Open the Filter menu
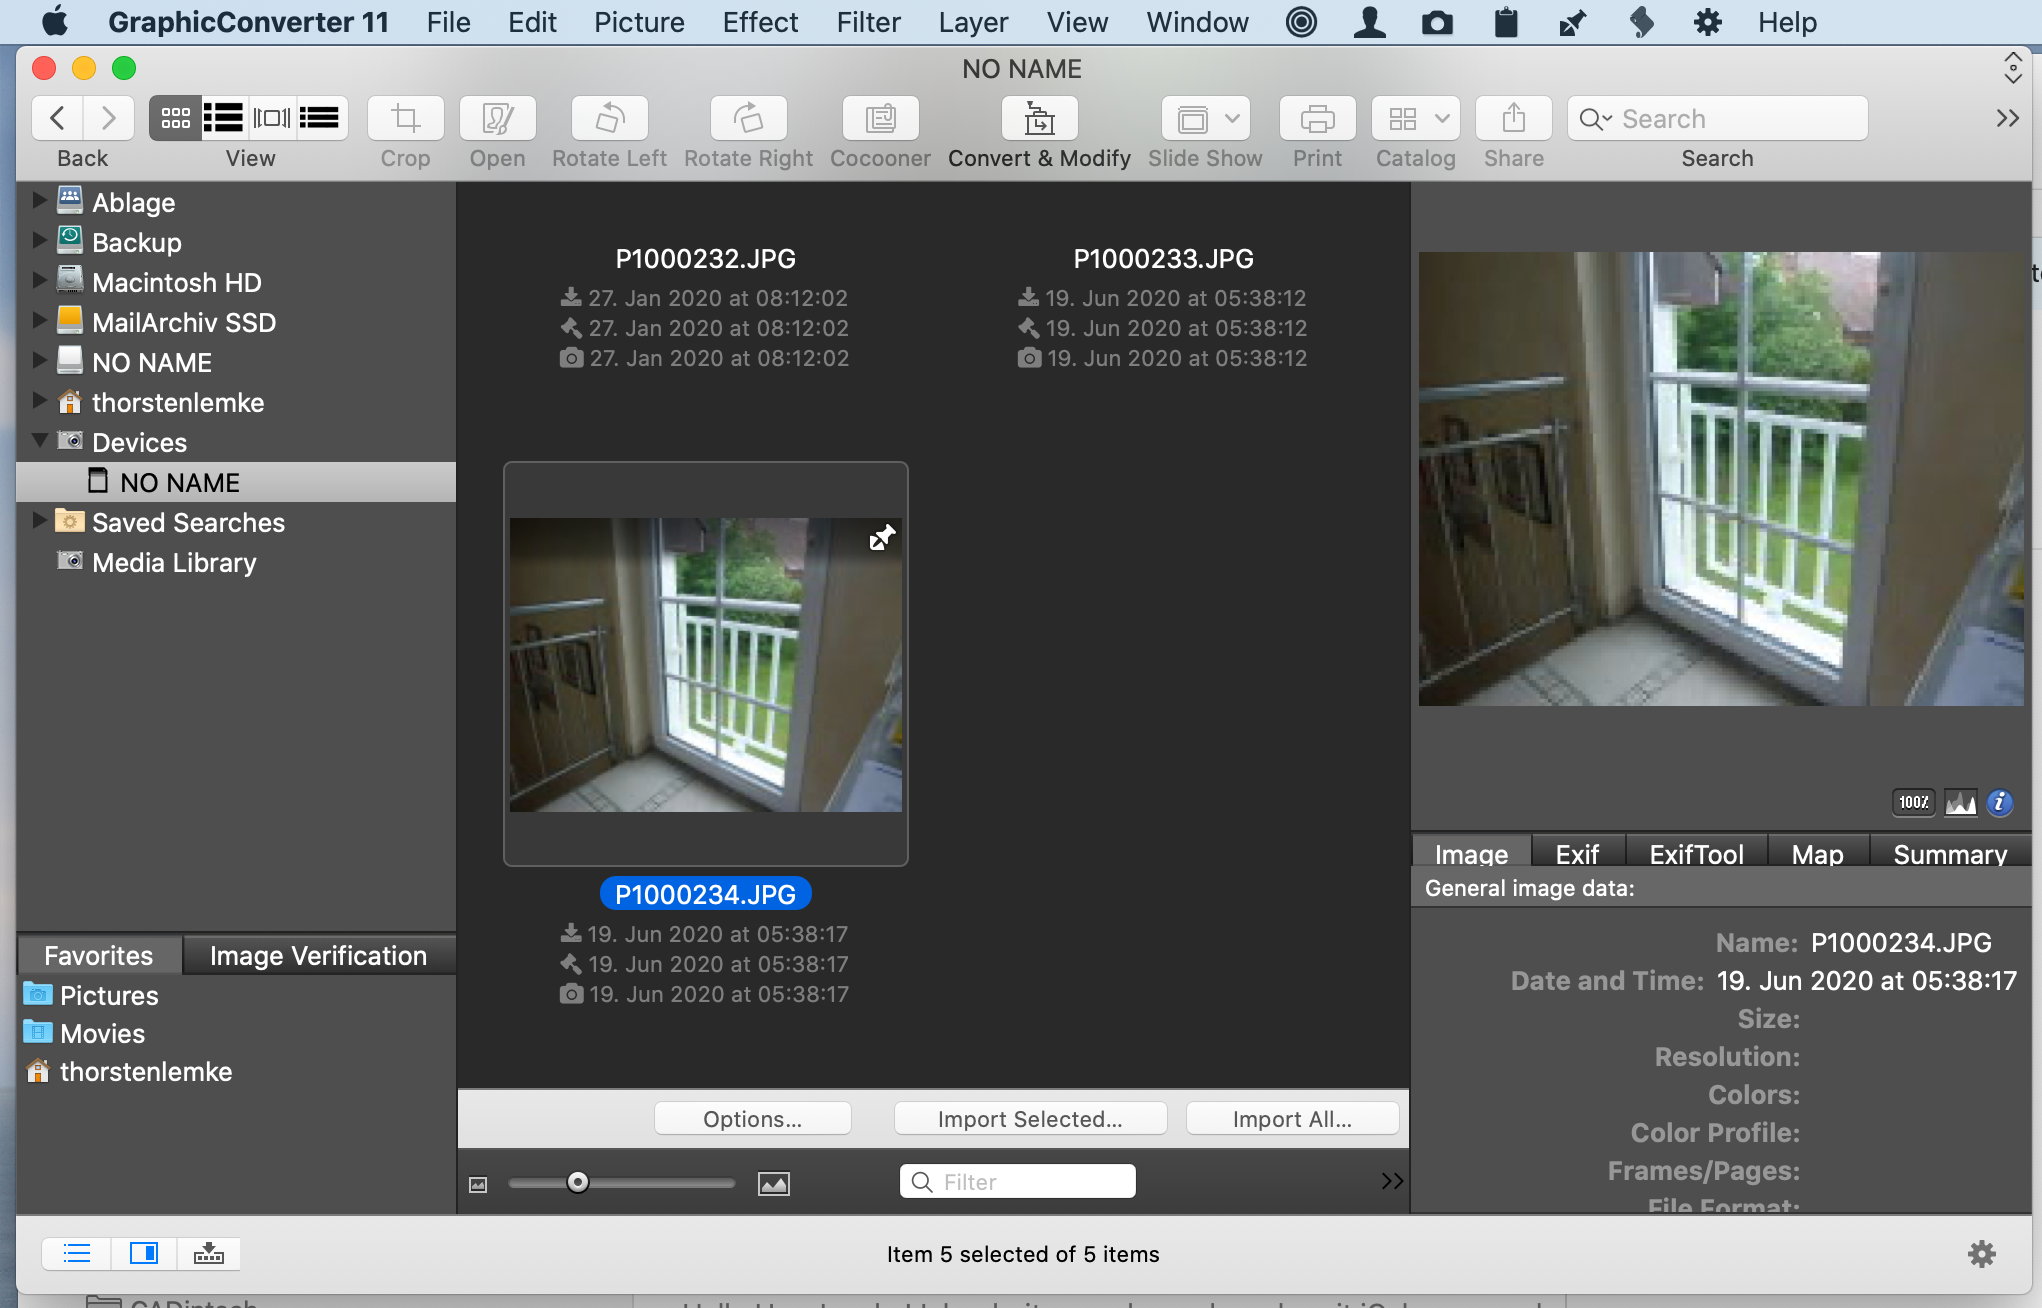2042x1308 pixels. click(x=869, y=21)
